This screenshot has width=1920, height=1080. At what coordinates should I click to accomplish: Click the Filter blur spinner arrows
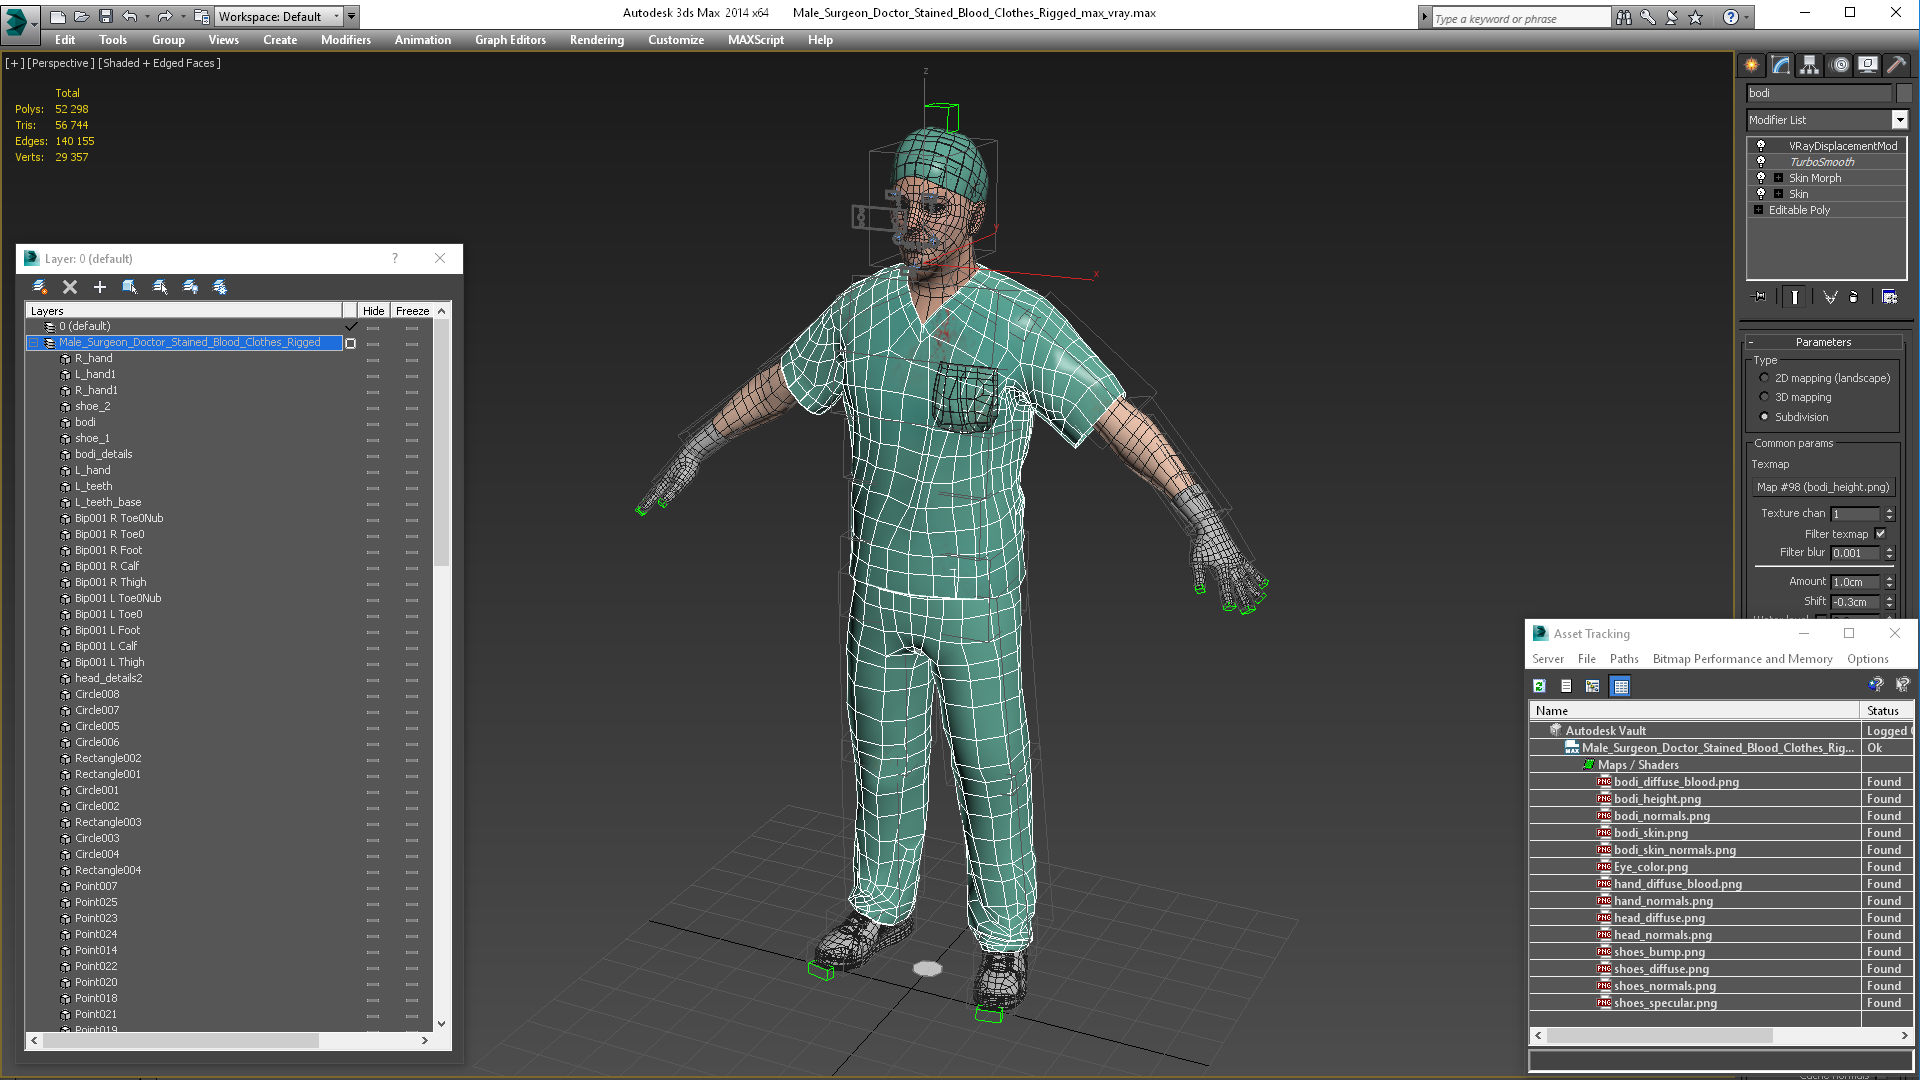click(1889, 553)
